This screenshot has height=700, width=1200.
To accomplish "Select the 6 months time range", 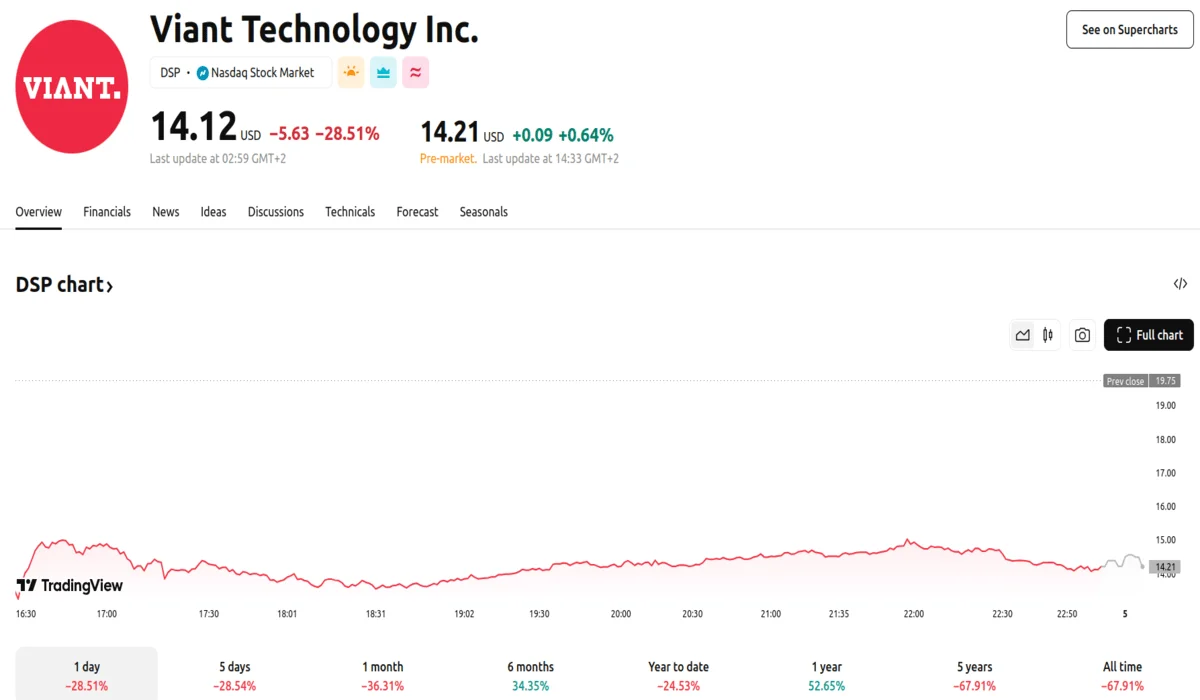I will [x=530, y=675].
